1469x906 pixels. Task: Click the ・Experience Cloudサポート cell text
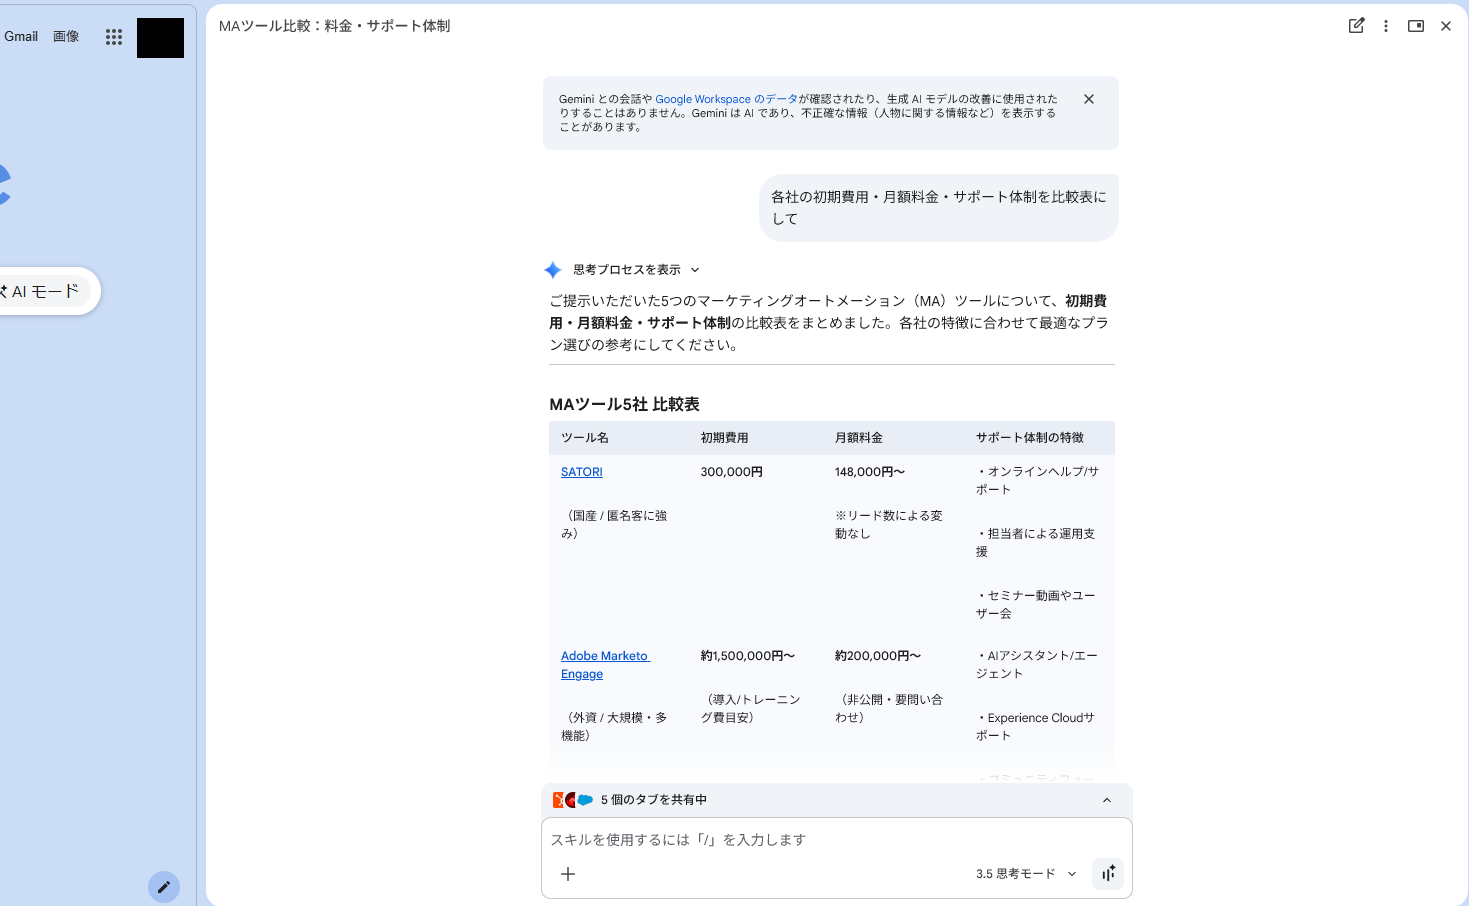(x=1035, y=727)
